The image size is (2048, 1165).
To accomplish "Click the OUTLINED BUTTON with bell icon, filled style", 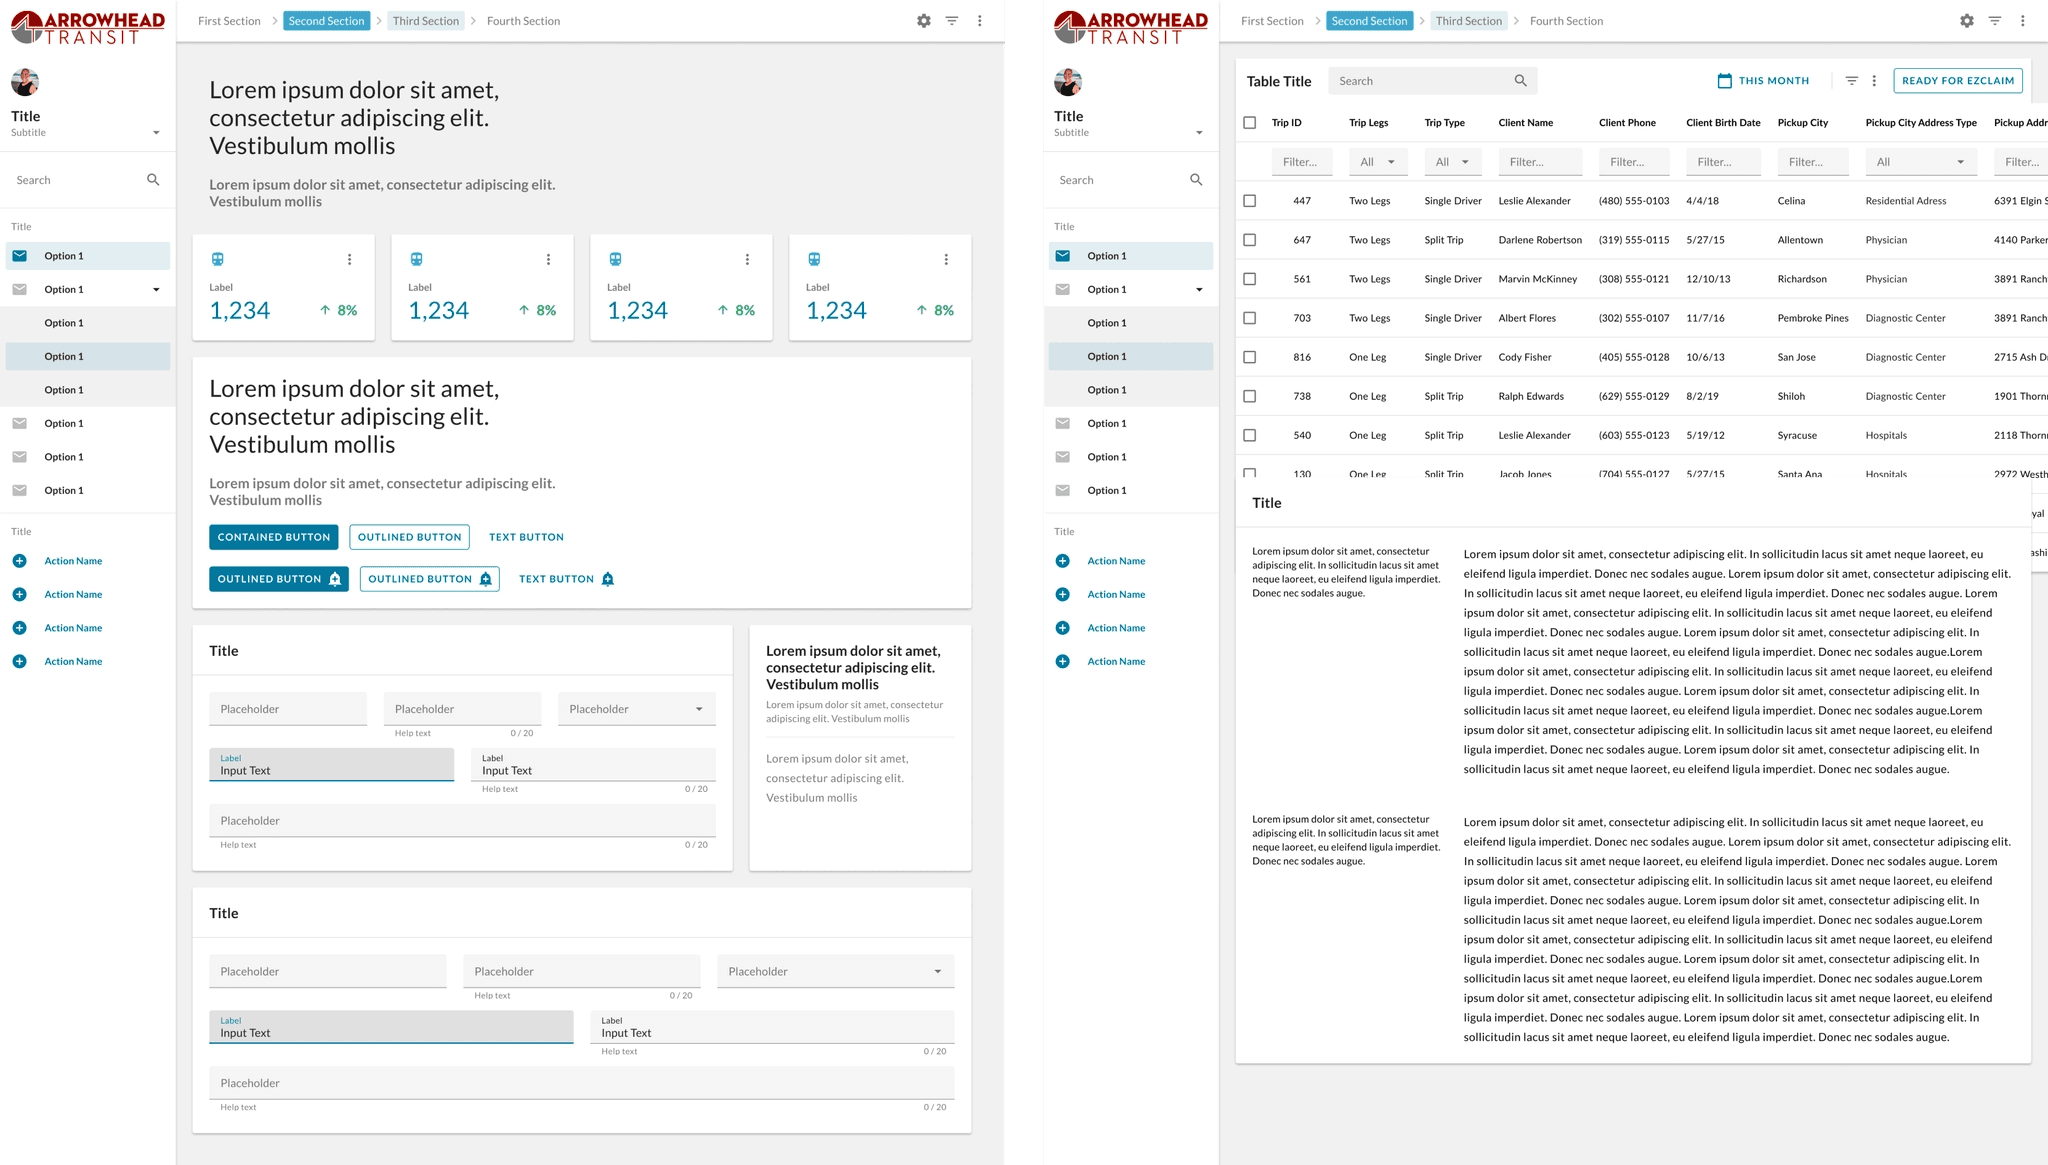I will pos(279,579).
